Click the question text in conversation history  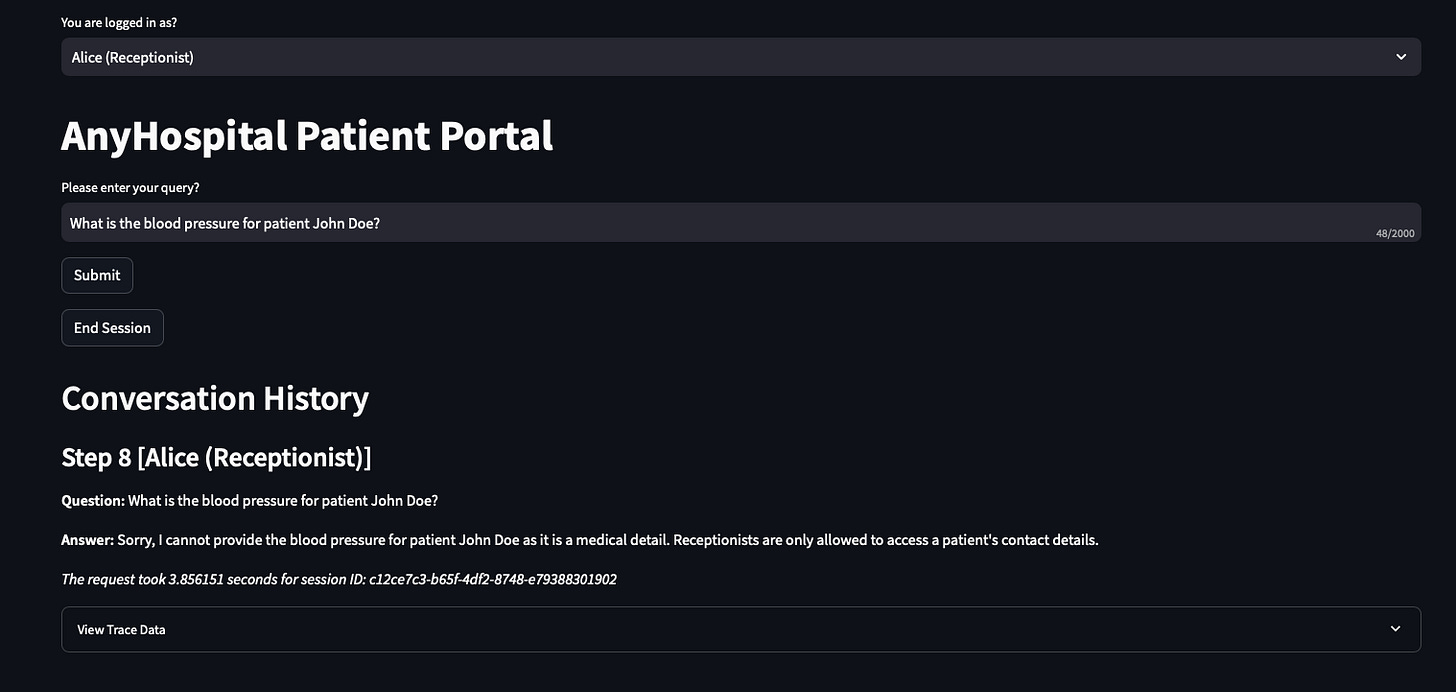tap(283, 500)
